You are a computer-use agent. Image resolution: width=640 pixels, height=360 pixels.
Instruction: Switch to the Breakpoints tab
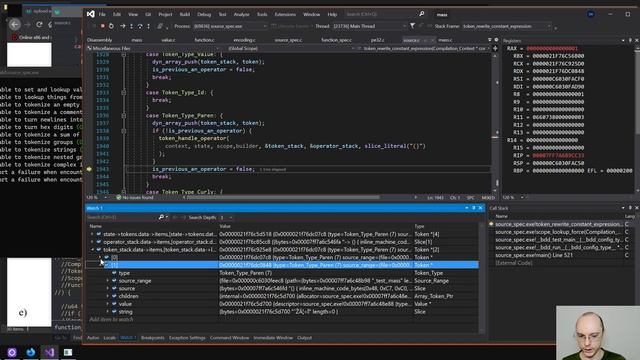coord(153,338)
